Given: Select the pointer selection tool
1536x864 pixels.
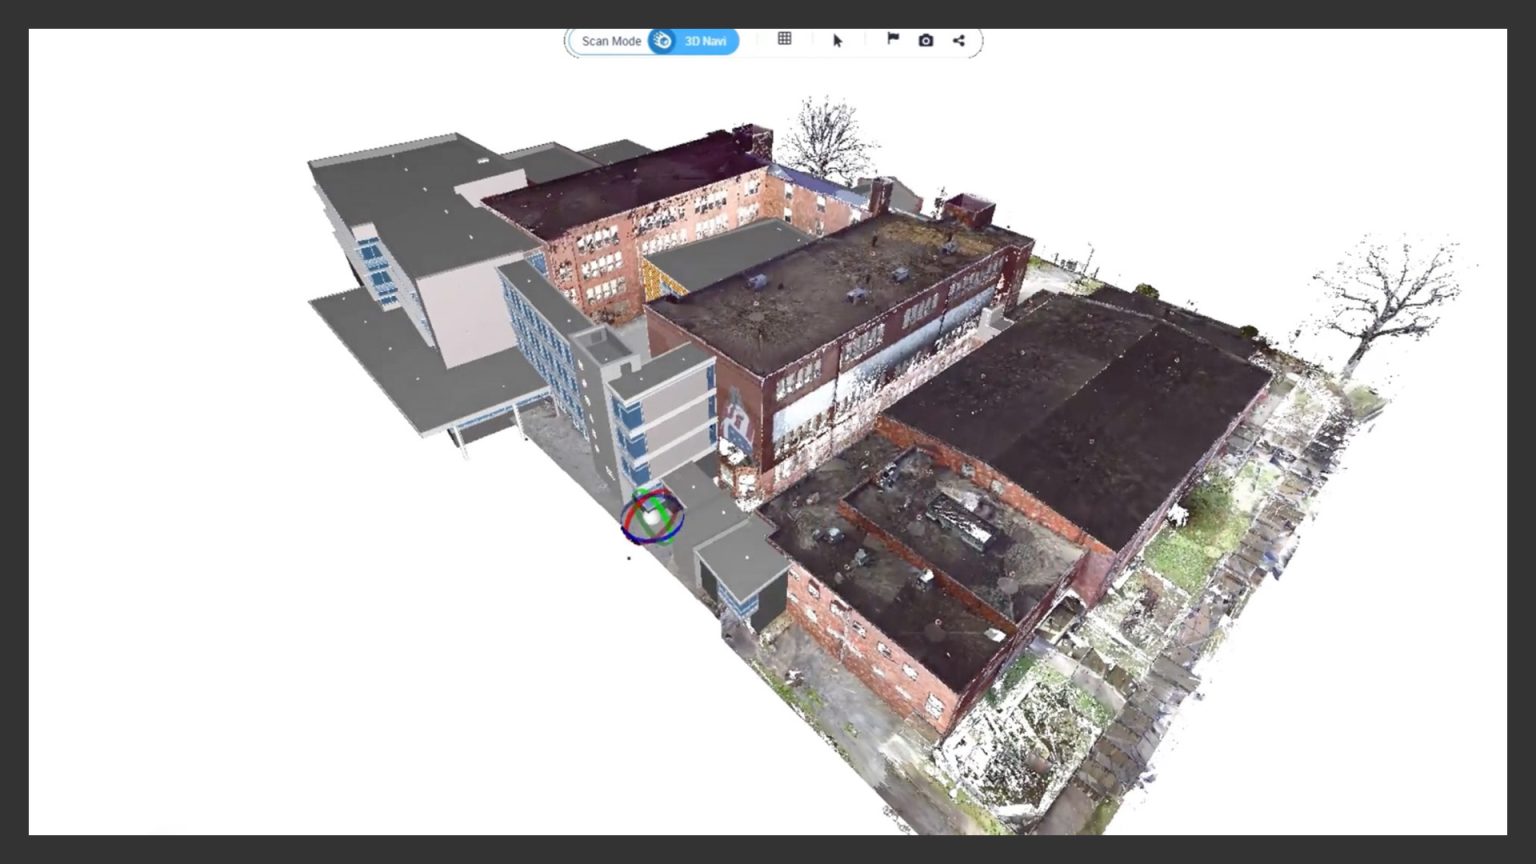Looking at the screenshot, I should [x=837, y=40].
